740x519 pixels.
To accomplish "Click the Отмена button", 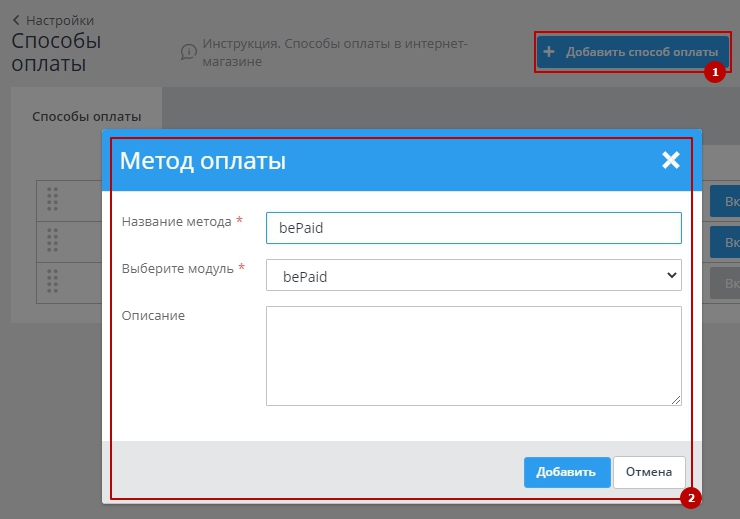I will point(649,472).
